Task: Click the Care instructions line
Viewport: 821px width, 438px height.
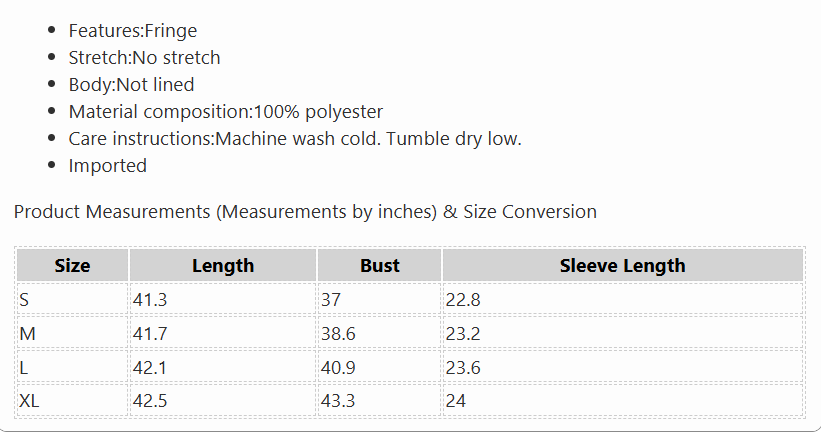Action: (295, 139)
